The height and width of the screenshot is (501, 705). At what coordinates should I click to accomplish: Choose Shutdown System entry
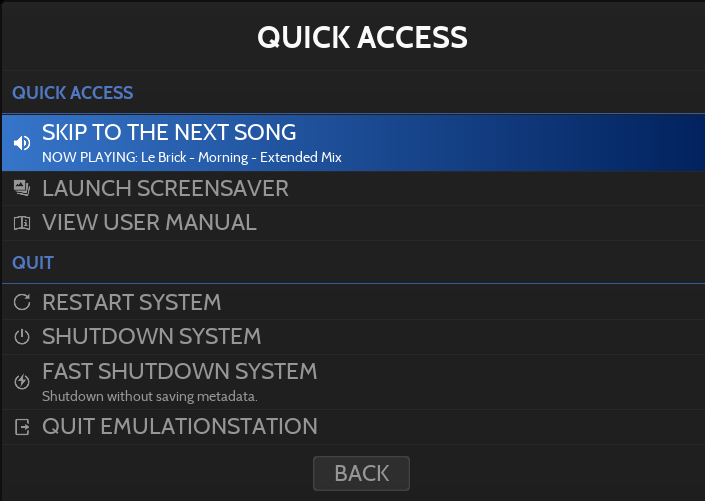pos(151,337)
